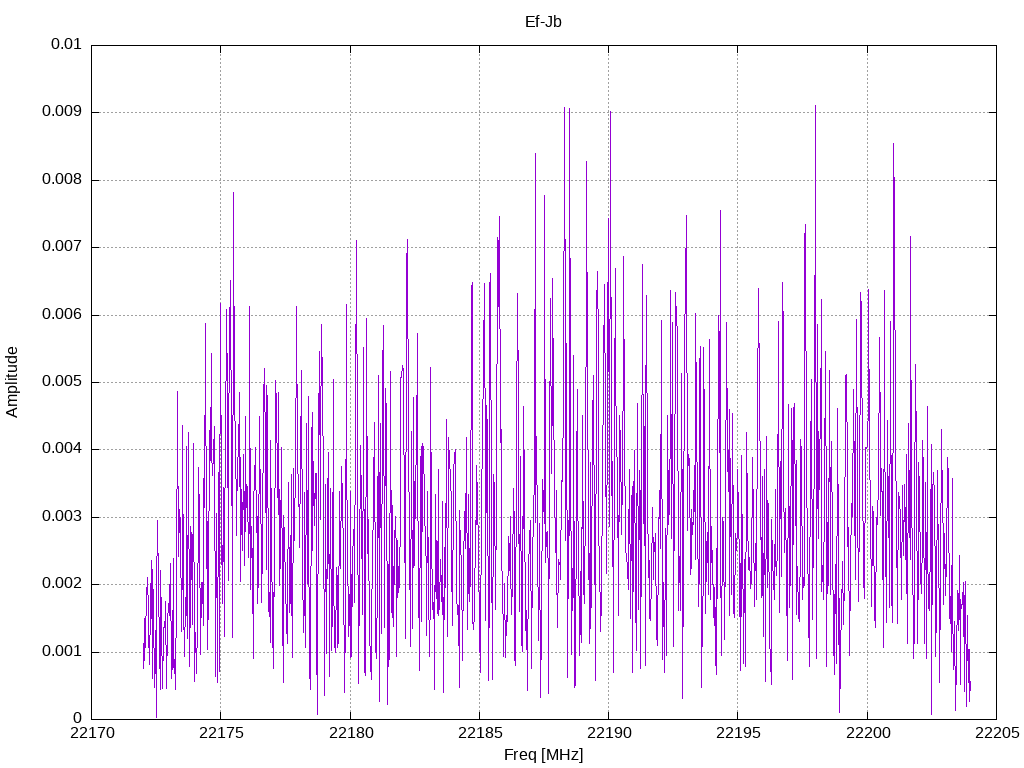This screenshot has width=1024, height=768.
Task: Click the y-axis tick label 0.001
Action: click(x=62, y=652)
